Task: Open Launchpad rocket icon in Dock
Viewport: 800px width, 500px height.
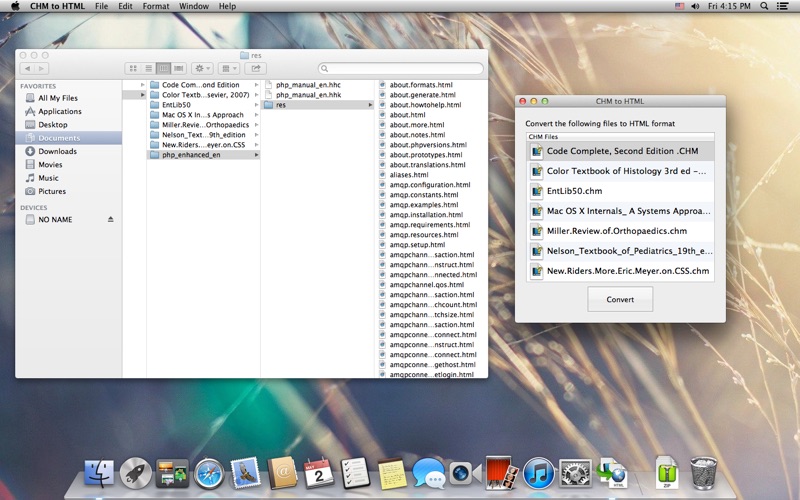Action: coord(135,473)
